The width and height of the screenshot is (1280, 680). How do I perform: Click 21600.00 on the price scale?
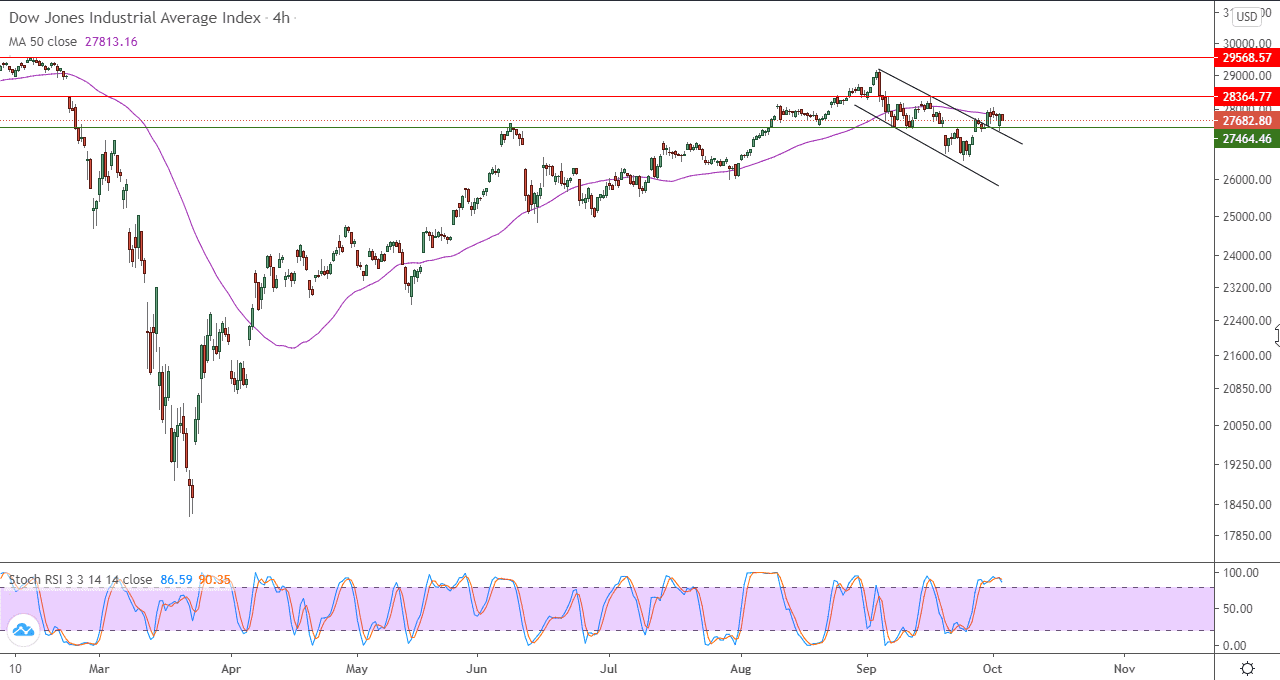pyautogui.click(x=1246, y=356)
